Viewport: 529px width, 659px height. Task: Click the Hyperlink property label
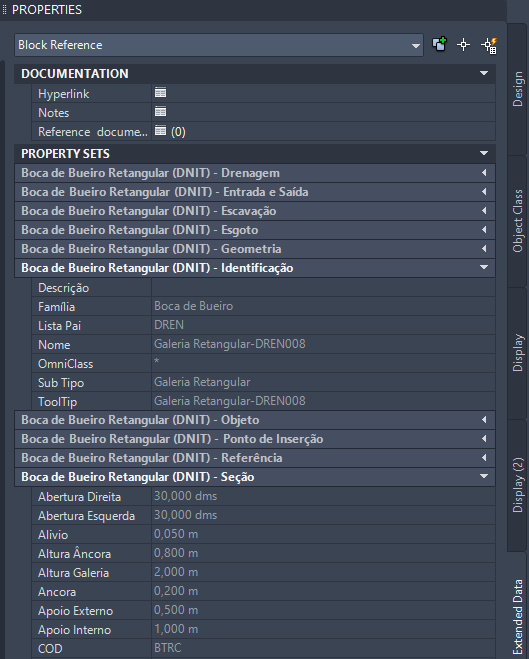pyautogui.click(x=63, y=94)
